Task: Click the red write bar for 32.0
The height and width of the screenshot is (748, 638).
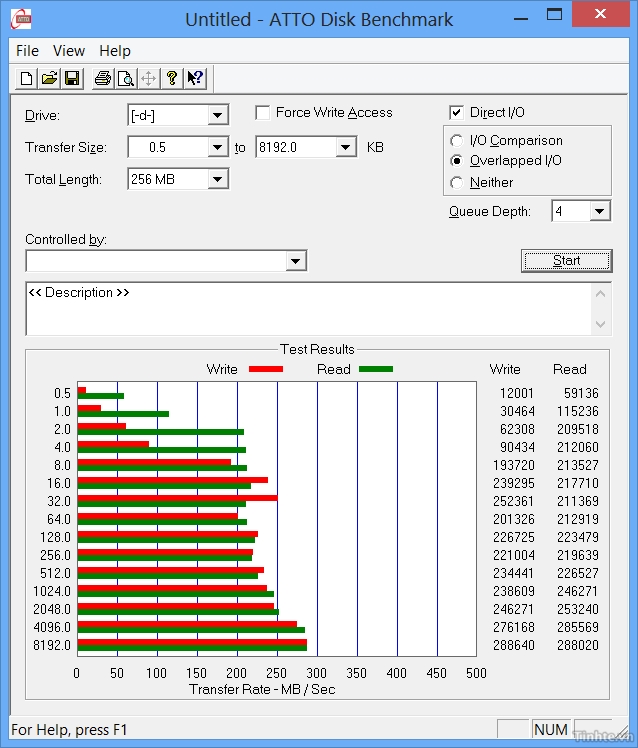Action: click(178, 498)
